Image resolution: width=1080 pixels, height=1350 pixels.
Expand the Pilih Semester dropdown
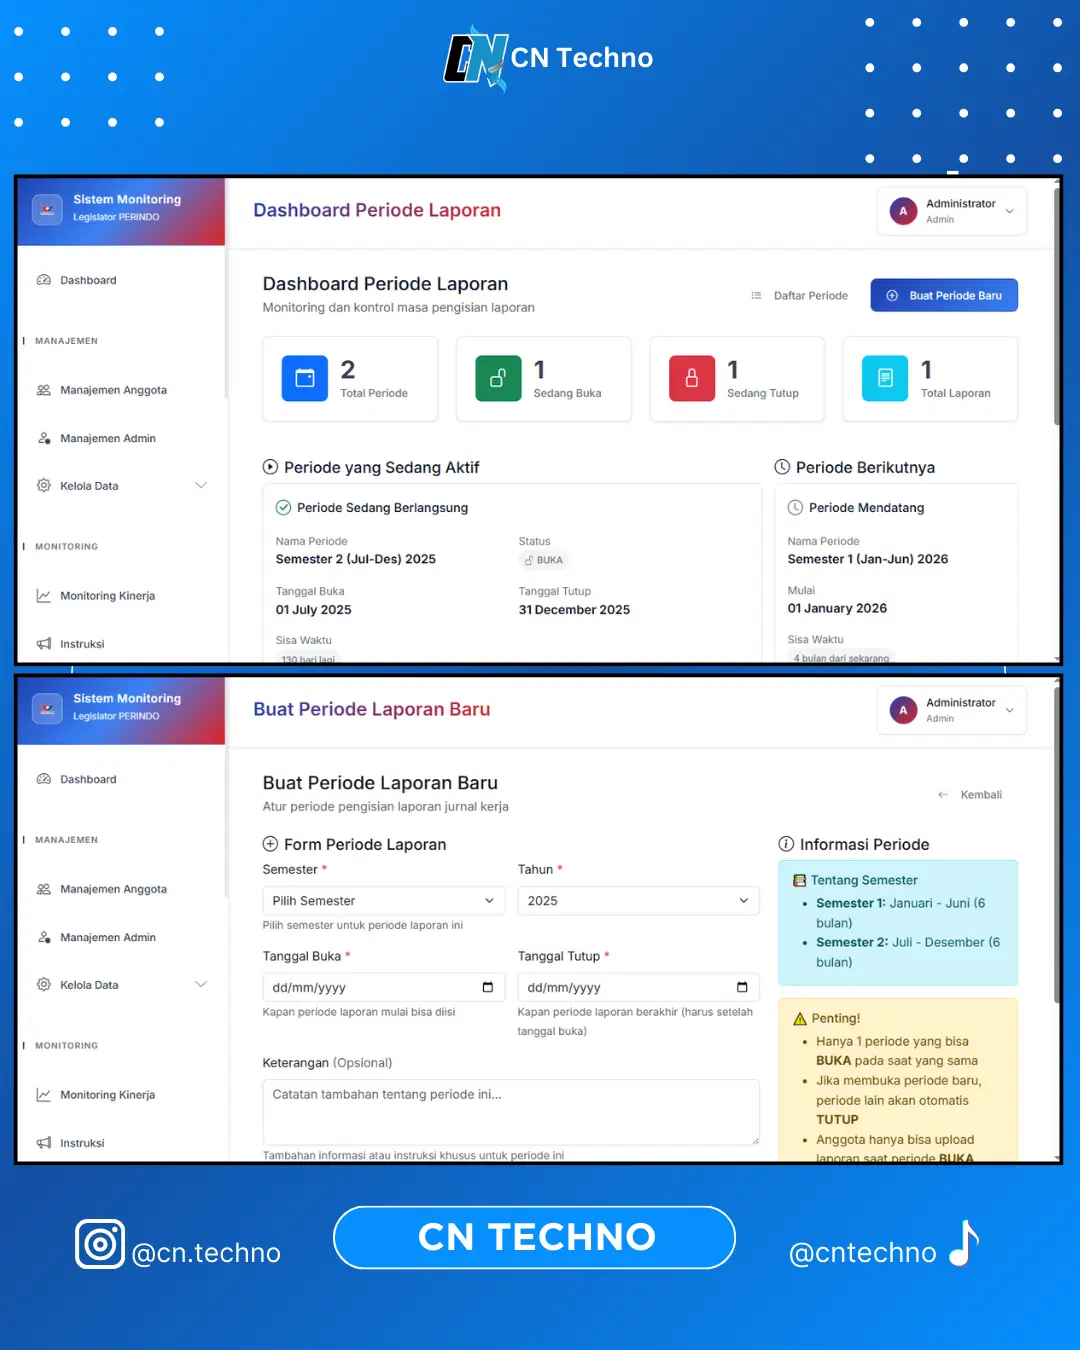pyautogui.click(x=383, y=901)
